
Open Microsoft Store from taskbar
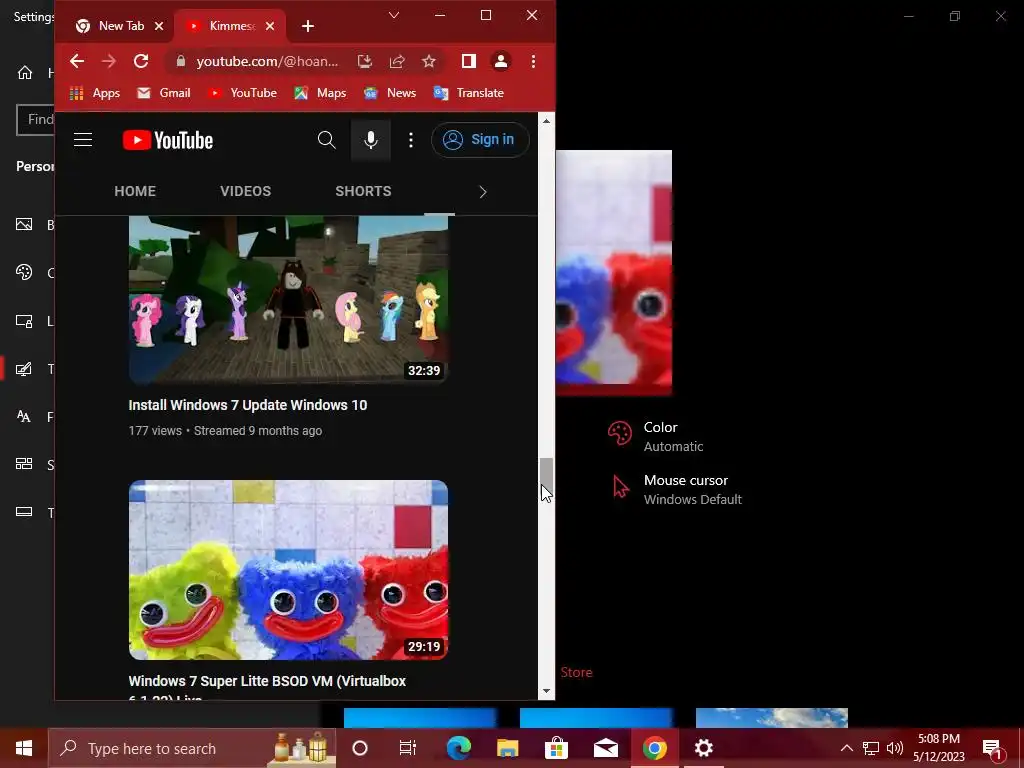[556, 748]
